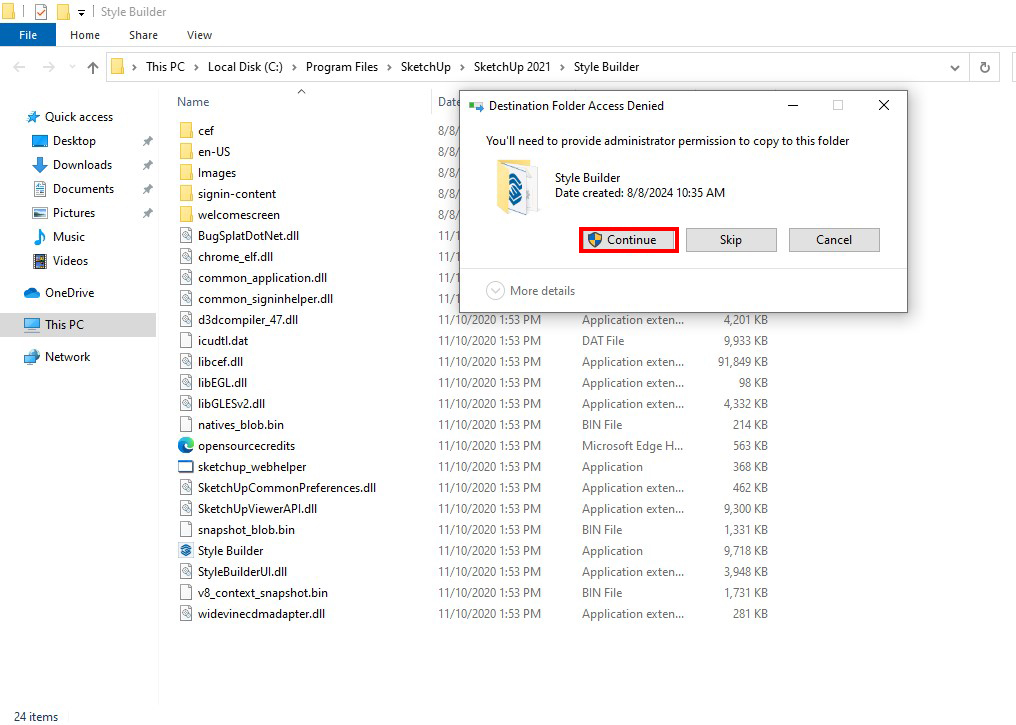Click the Up directory arrow

point(93,67)
